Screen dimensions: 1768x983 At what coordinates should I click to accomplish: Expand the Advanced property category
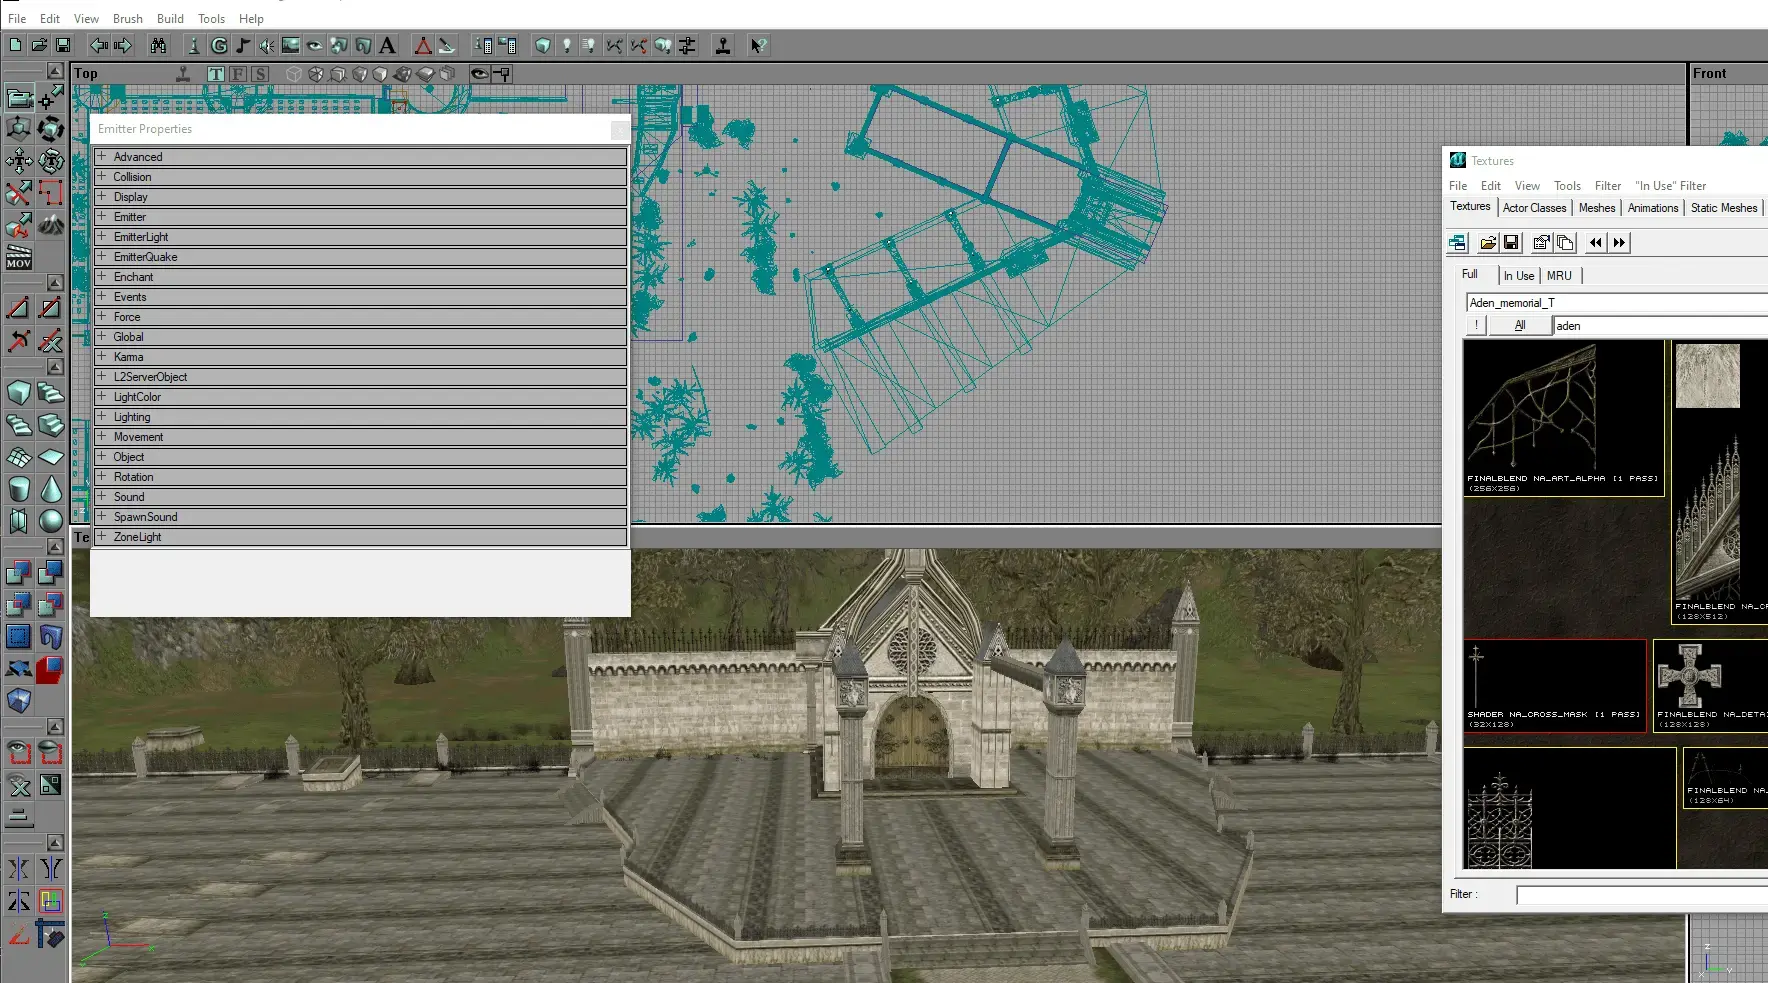tap(360, 157)
